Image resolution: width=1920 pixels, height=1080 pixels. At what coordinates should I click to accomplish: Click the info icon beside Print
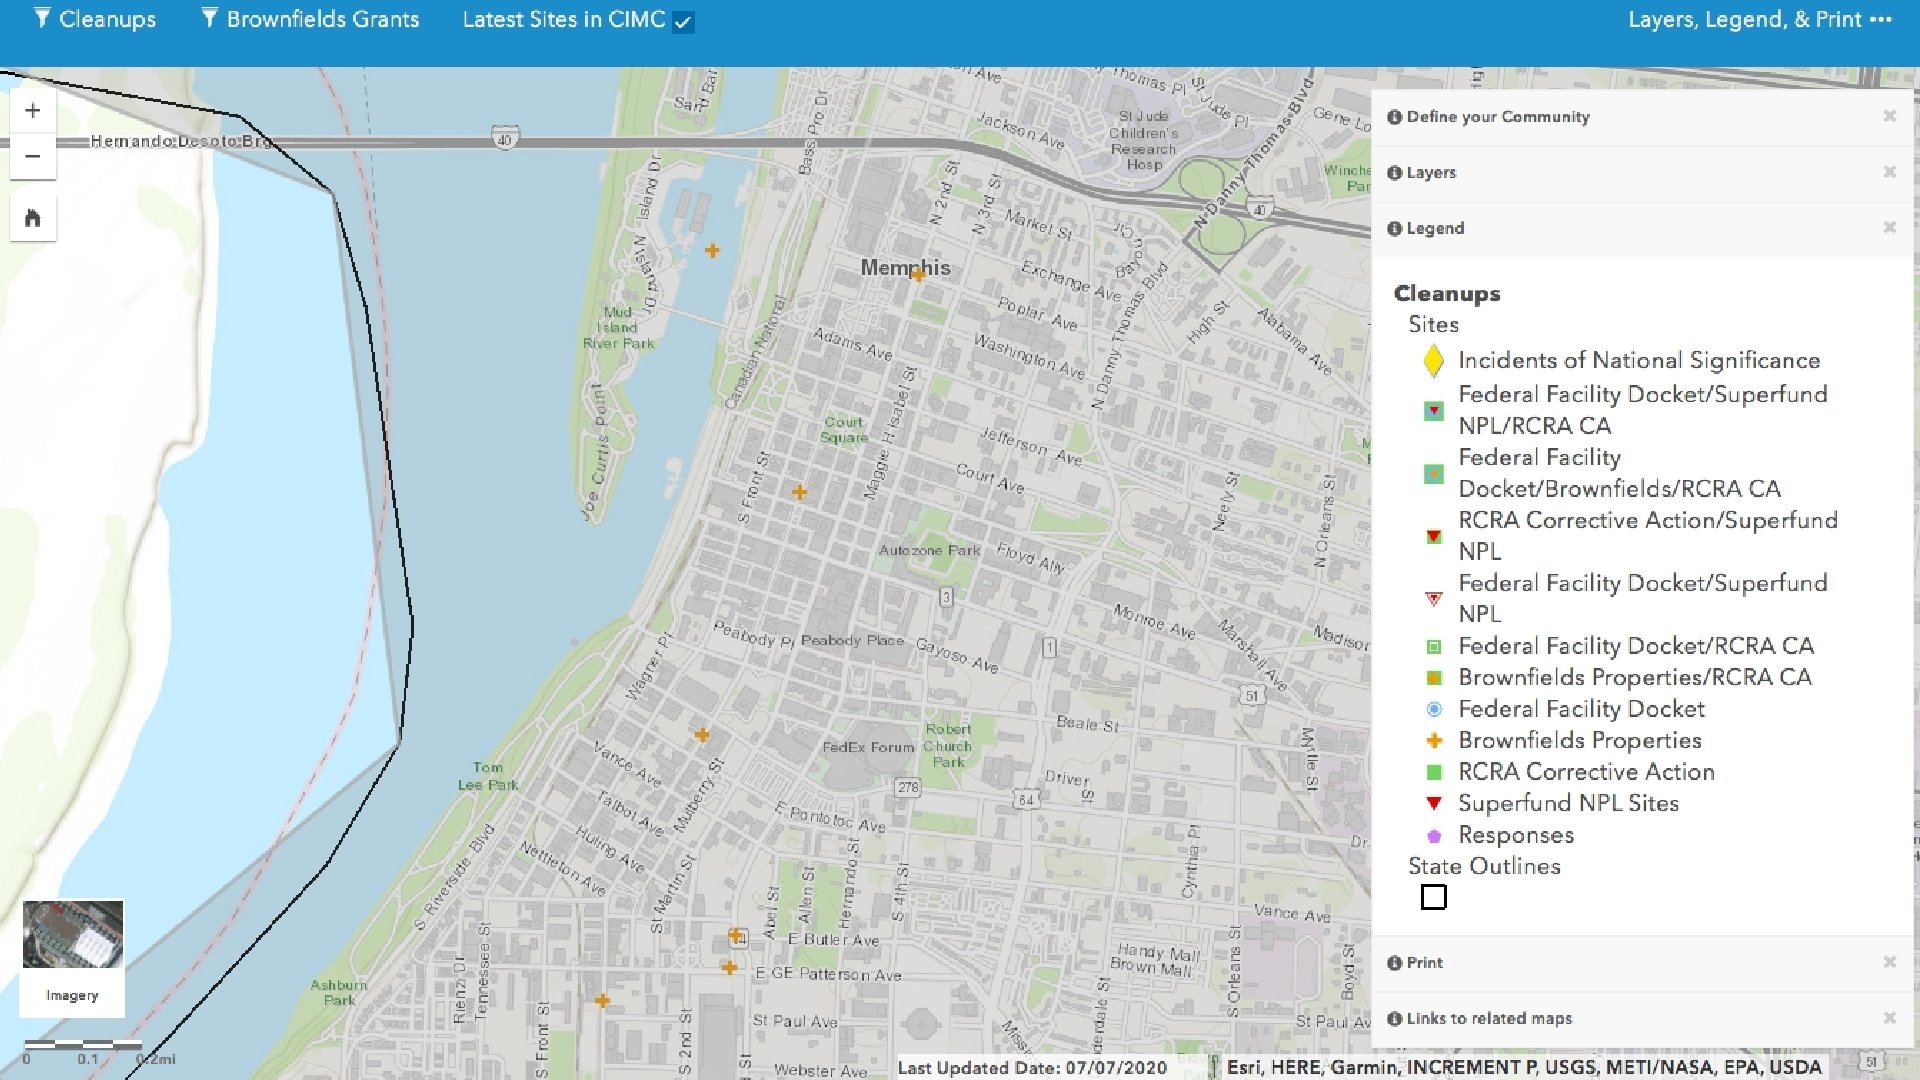pyautogui.click(x=1394, y=963)
